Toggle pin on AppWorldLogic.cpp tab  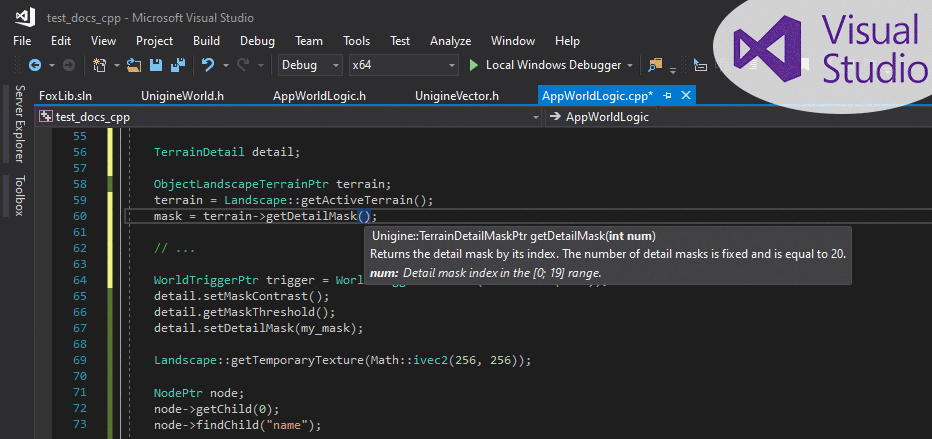coord(667,95)
